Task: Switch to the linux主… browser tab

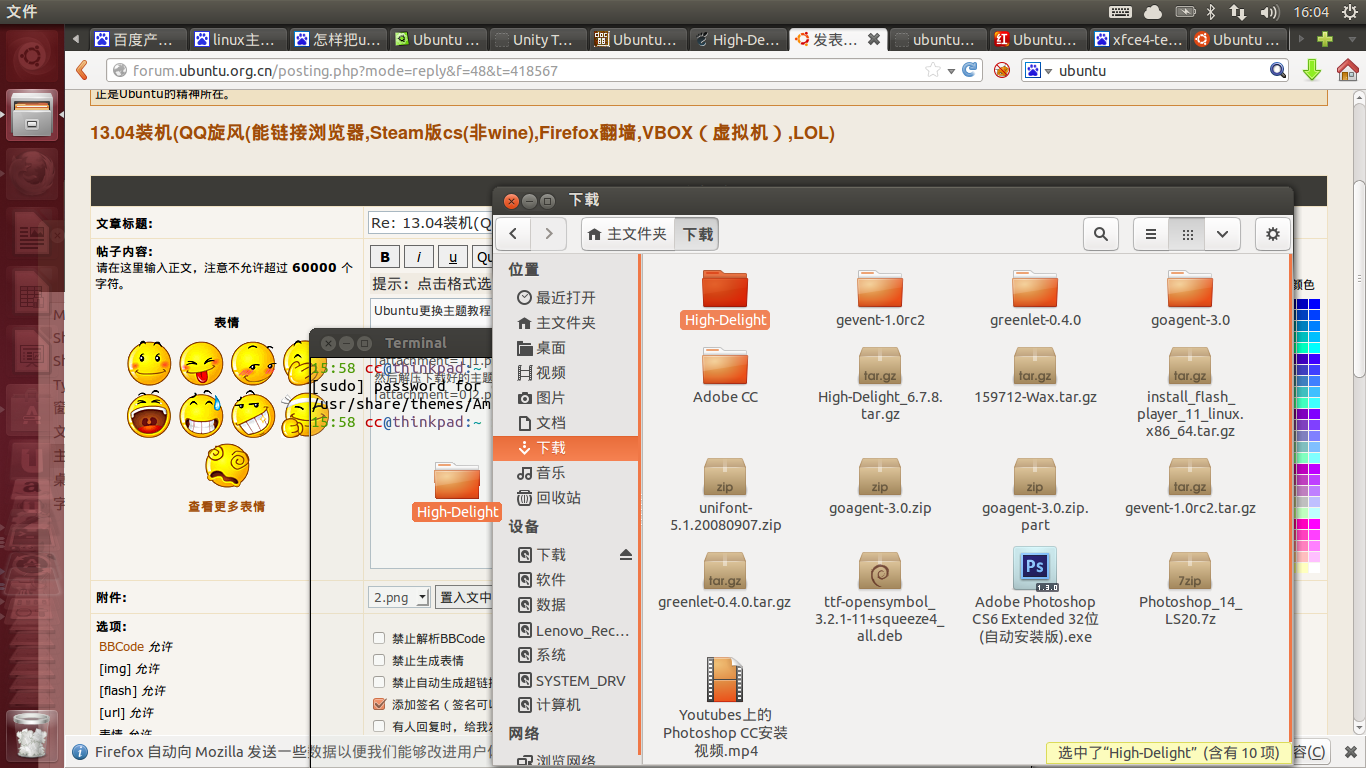Action: (240, 40)
